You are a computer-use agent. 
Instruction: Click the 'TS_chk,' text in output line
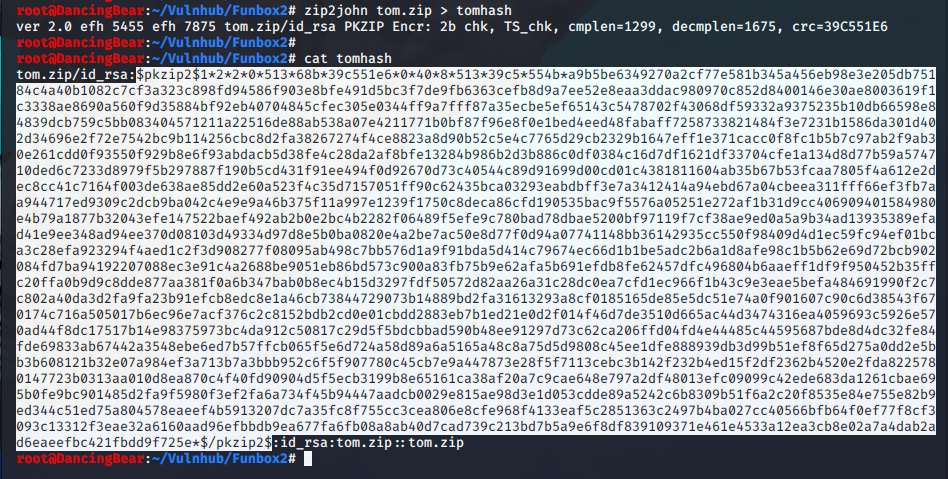[x=532, y=27]
